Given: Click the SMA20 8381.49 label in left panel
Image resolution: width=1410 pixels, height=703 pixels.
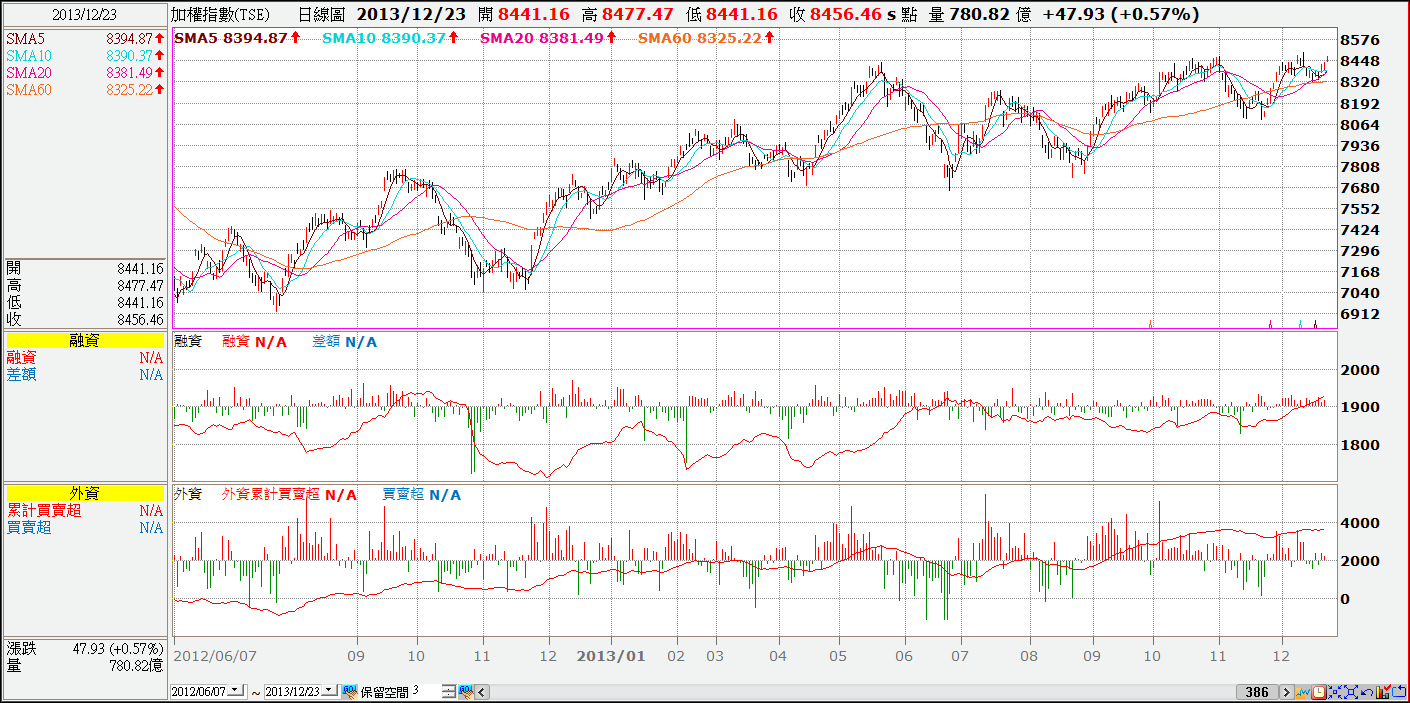Looking at the screenshot, I should tap(85, 73).
